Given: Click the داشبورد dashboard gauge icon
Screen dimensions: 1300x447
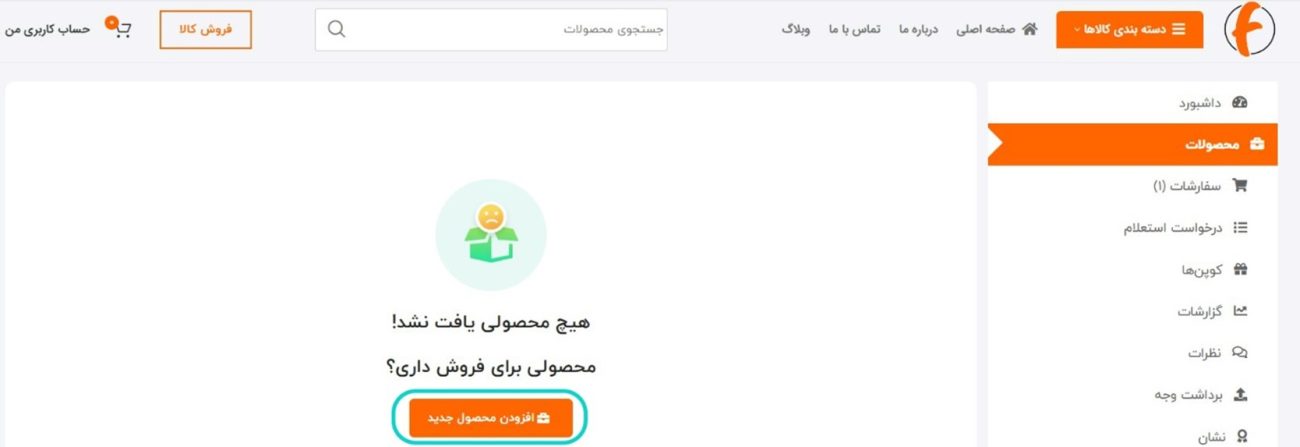Looking at the screenshot, I should click(1241, 102).
